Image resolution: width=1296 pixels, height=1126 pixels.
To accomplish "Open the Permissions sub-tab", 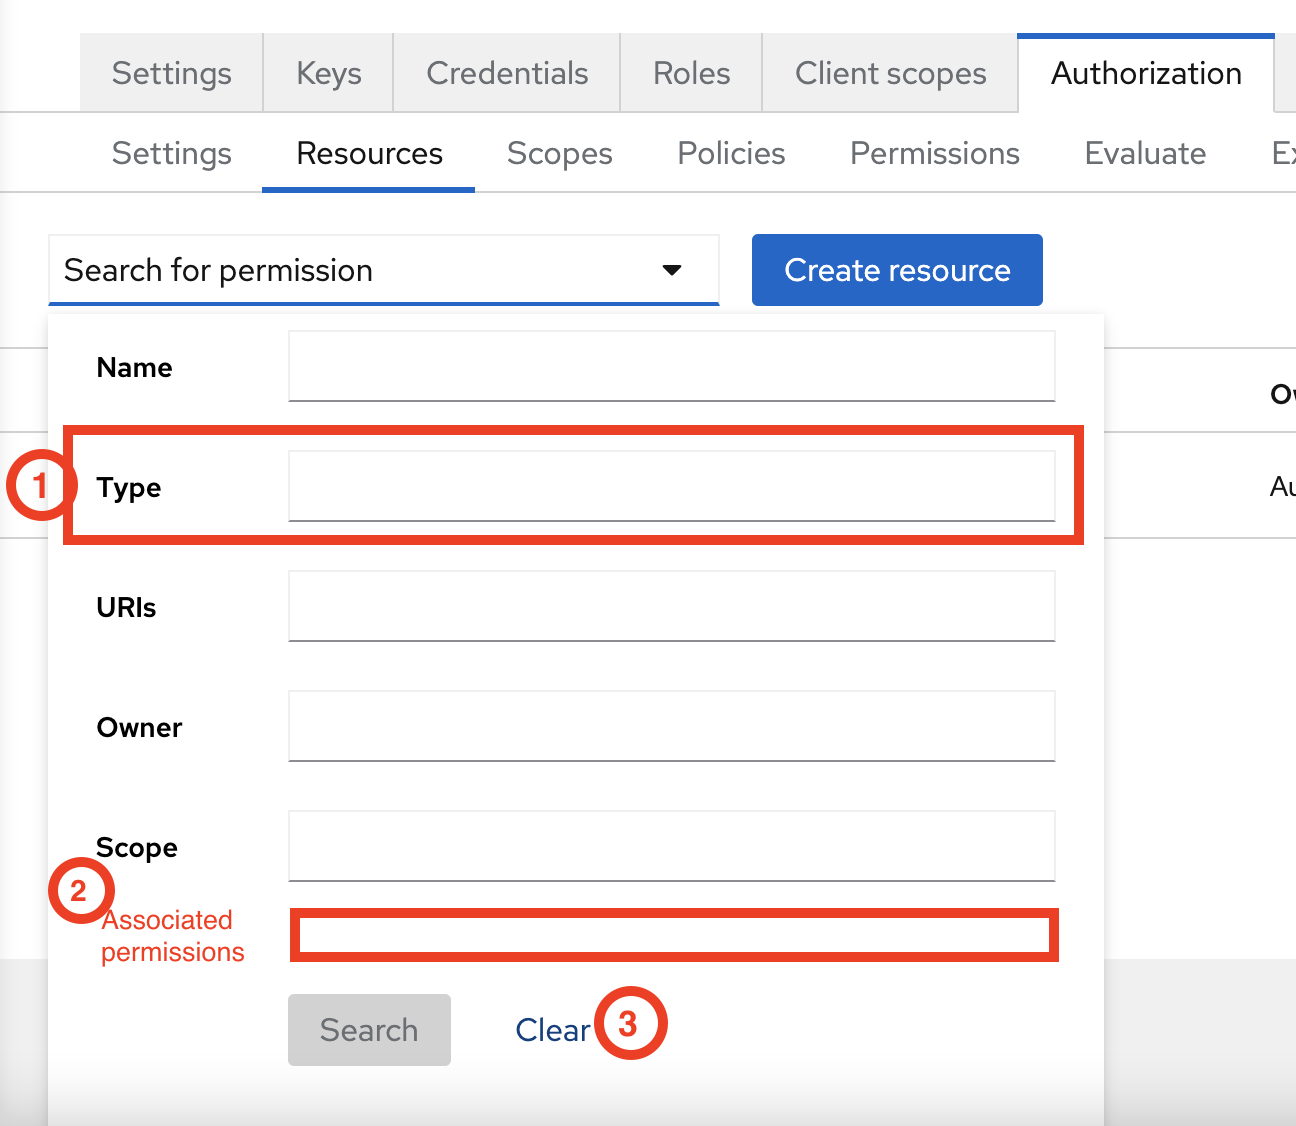I will 934,153.
